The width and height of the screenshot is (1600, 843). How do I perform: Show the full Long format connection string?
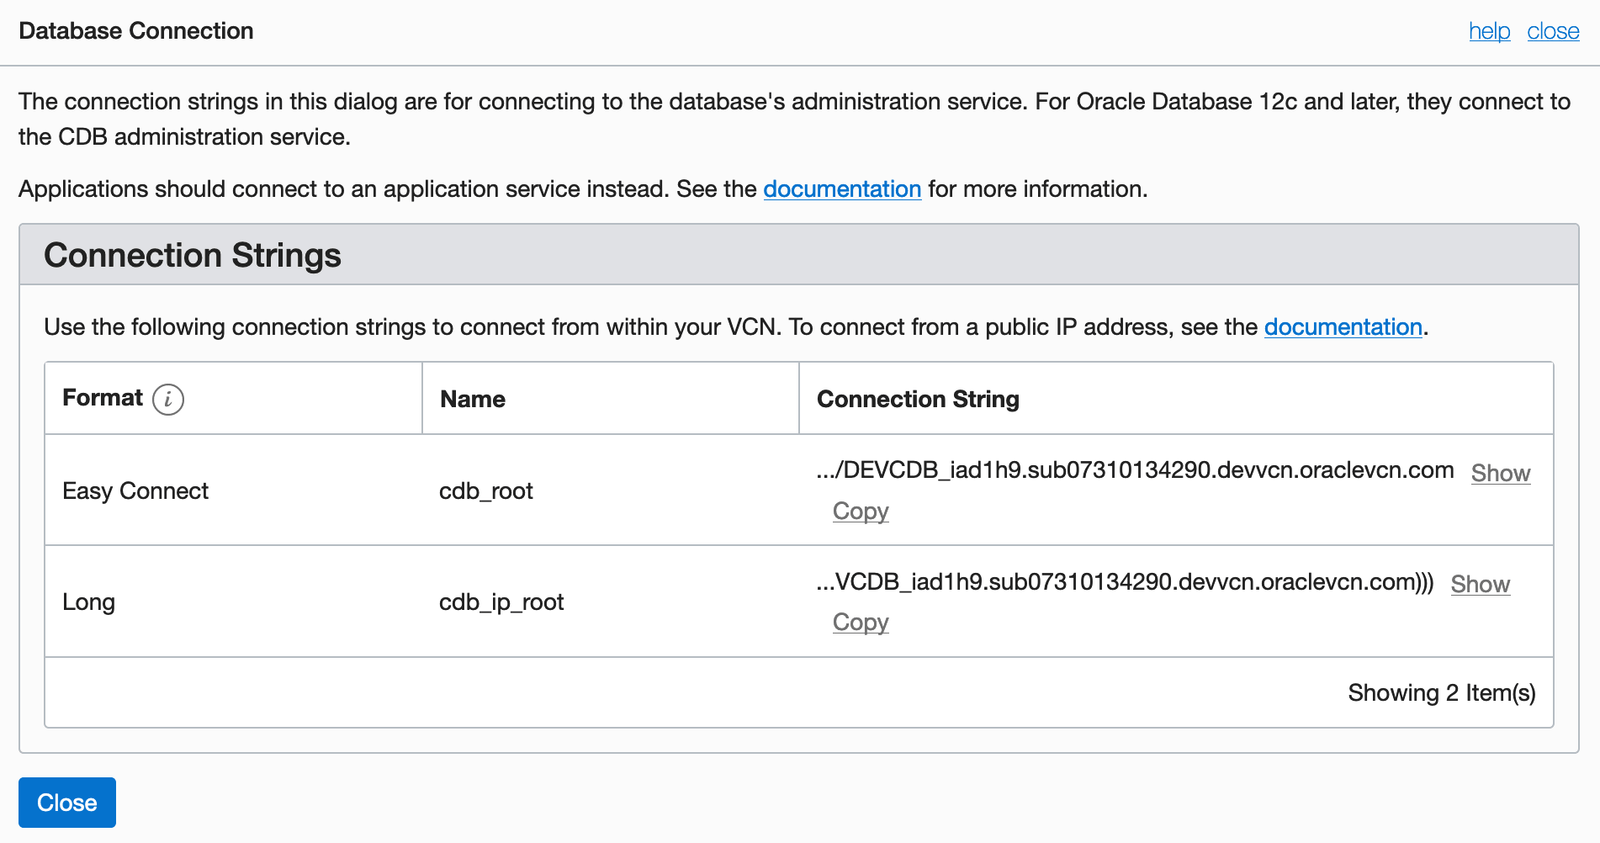(x=1480, y=584)
